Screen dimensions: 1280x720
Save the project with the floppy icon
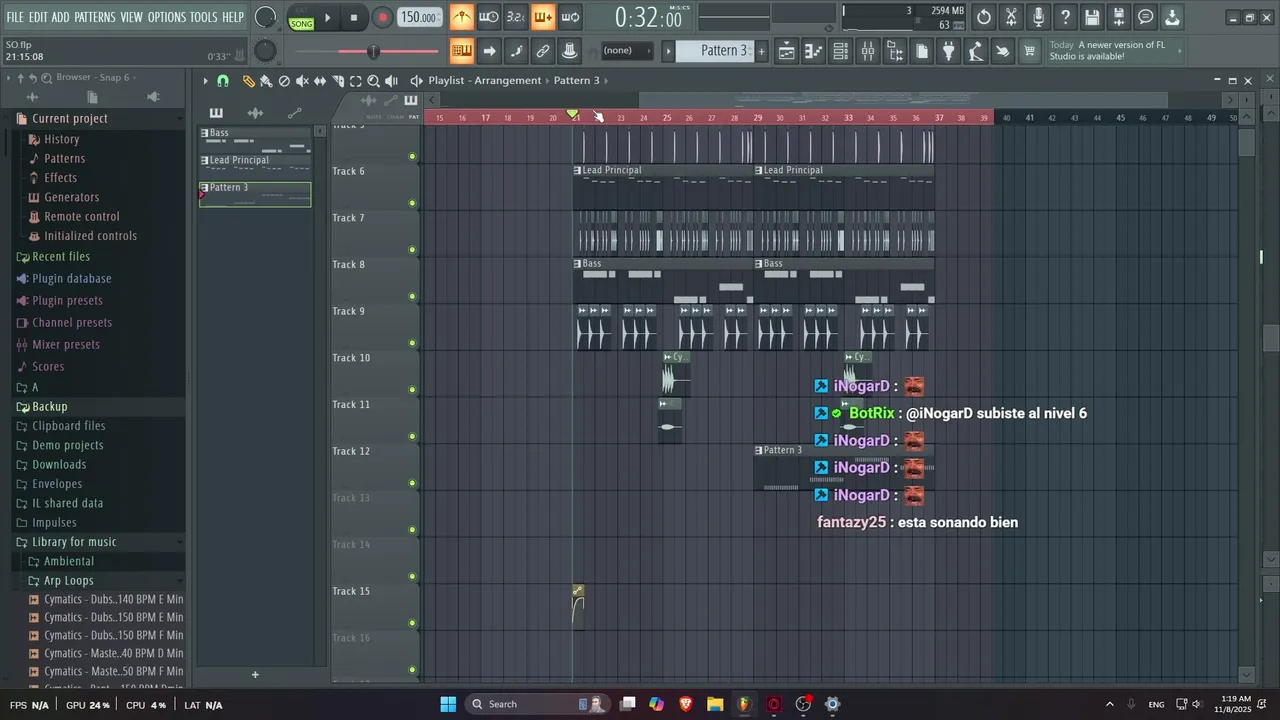(x=1092, y=17)
